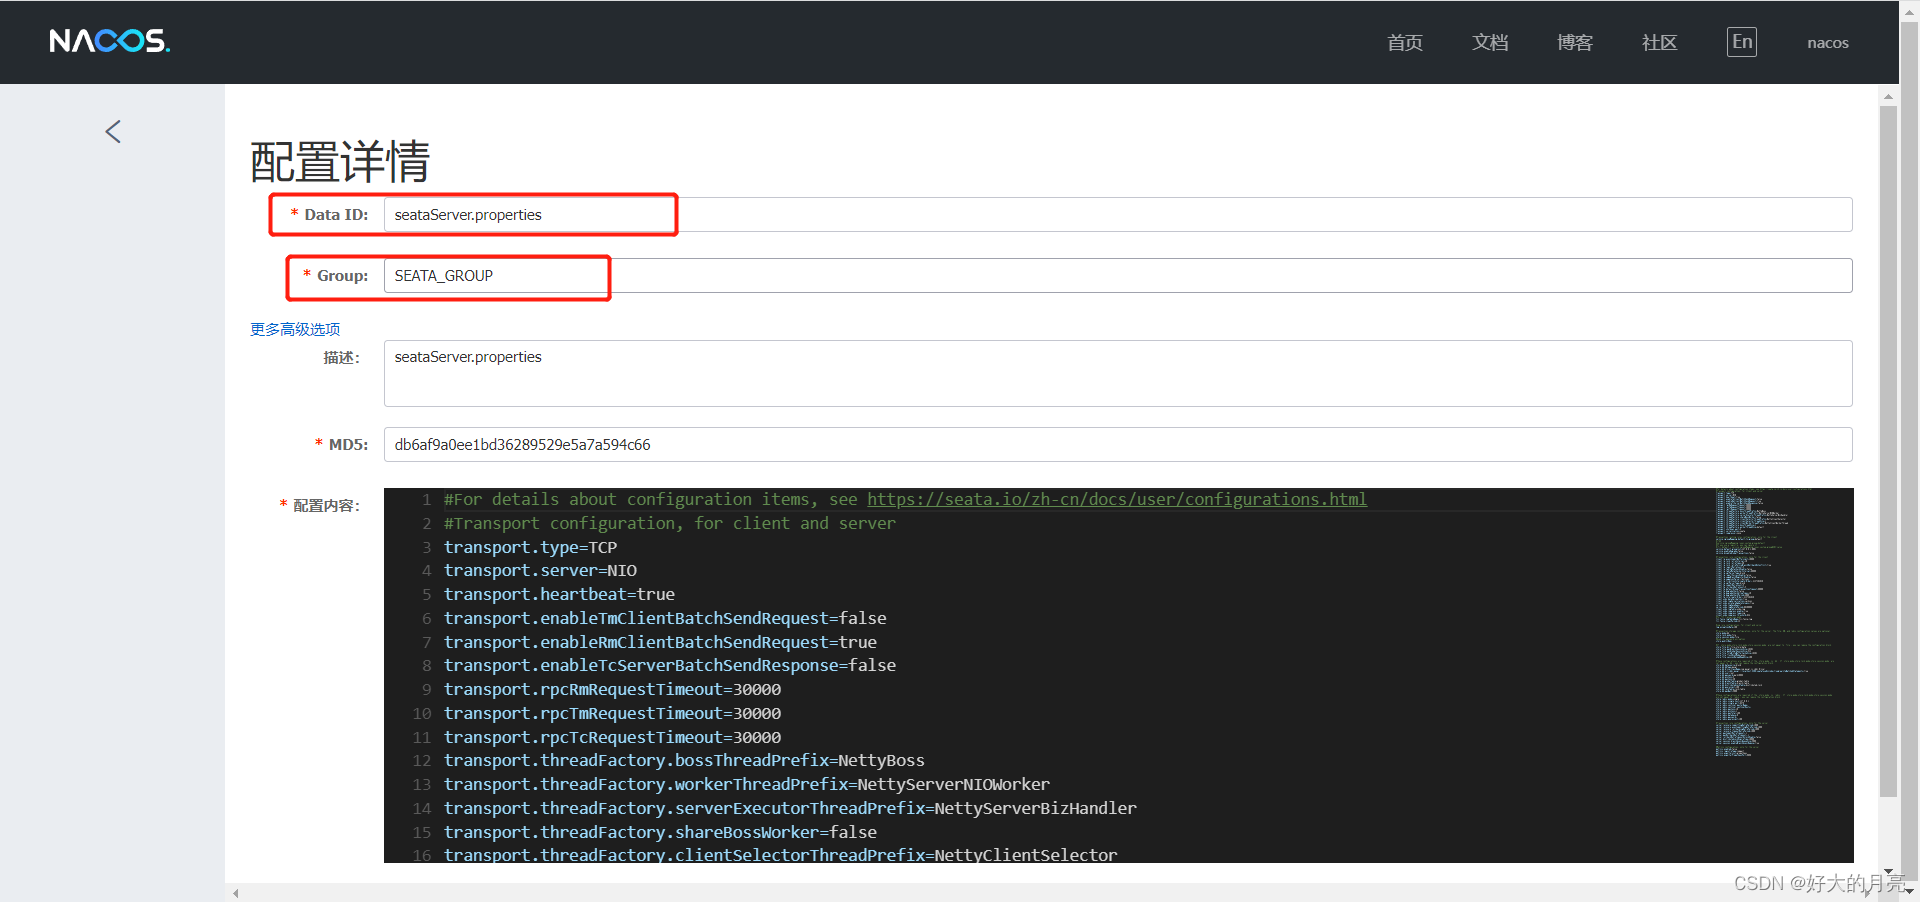Click line enableTcServerBatchSendResponse=false
Viewport: 1920px width, 902px height.
click(x=670, y=666)
